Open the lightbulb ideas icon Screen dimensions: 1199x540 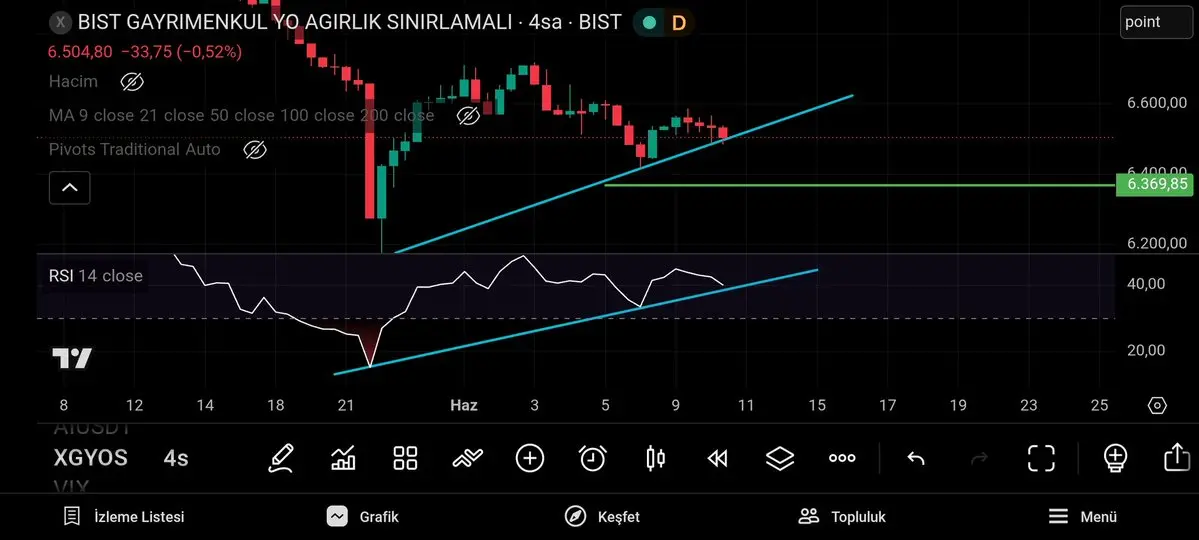point(1116,458)
